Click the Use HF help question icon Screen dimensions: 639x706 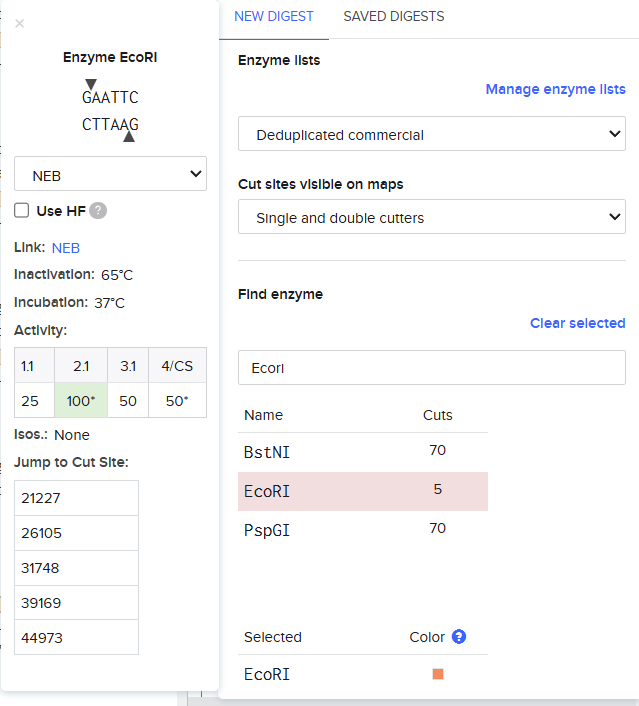point(98,211)
